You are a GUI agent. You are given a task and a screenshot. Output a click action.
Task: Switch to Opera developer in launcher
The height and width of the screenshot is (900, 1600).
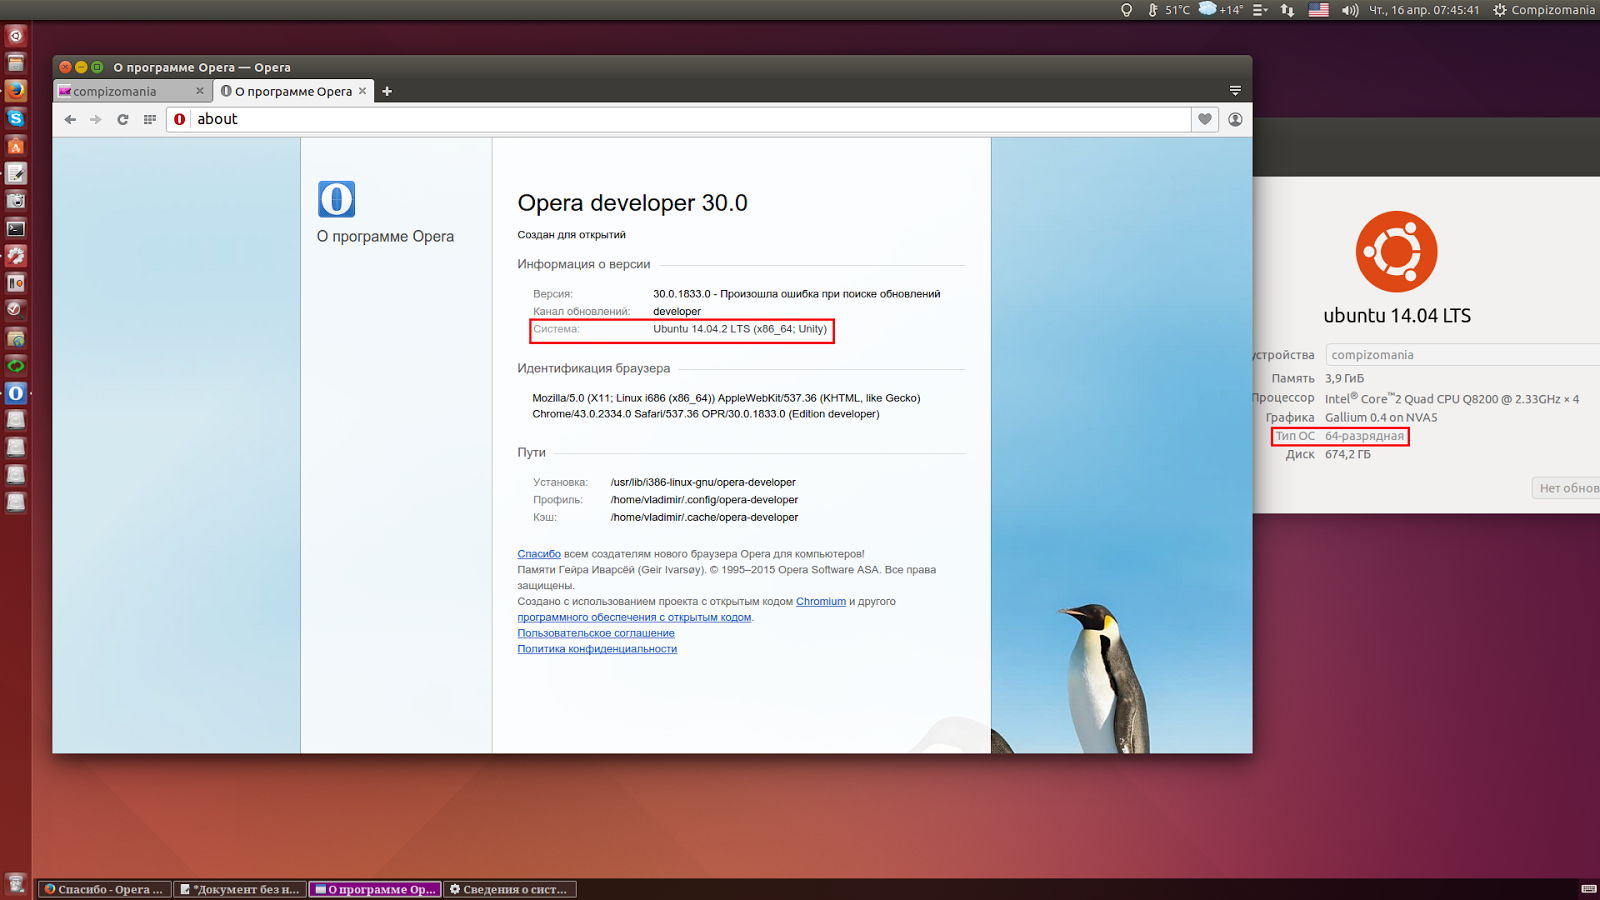(x=15, y=393)
